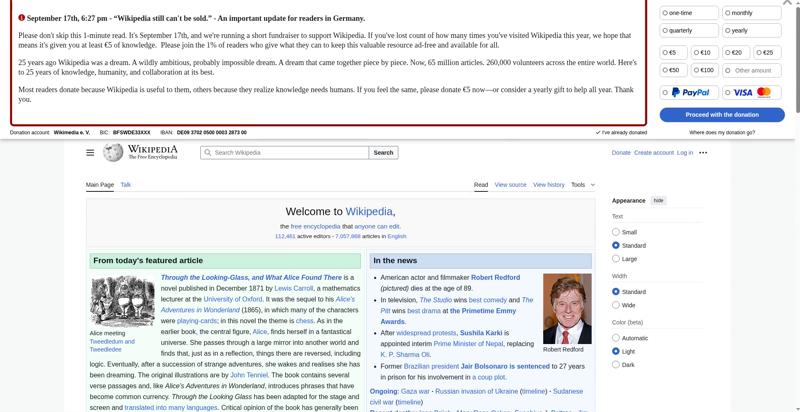The width and height of the screenshot is (800, 412).
Task: Click the Donate link
Action: click(621, 152)
